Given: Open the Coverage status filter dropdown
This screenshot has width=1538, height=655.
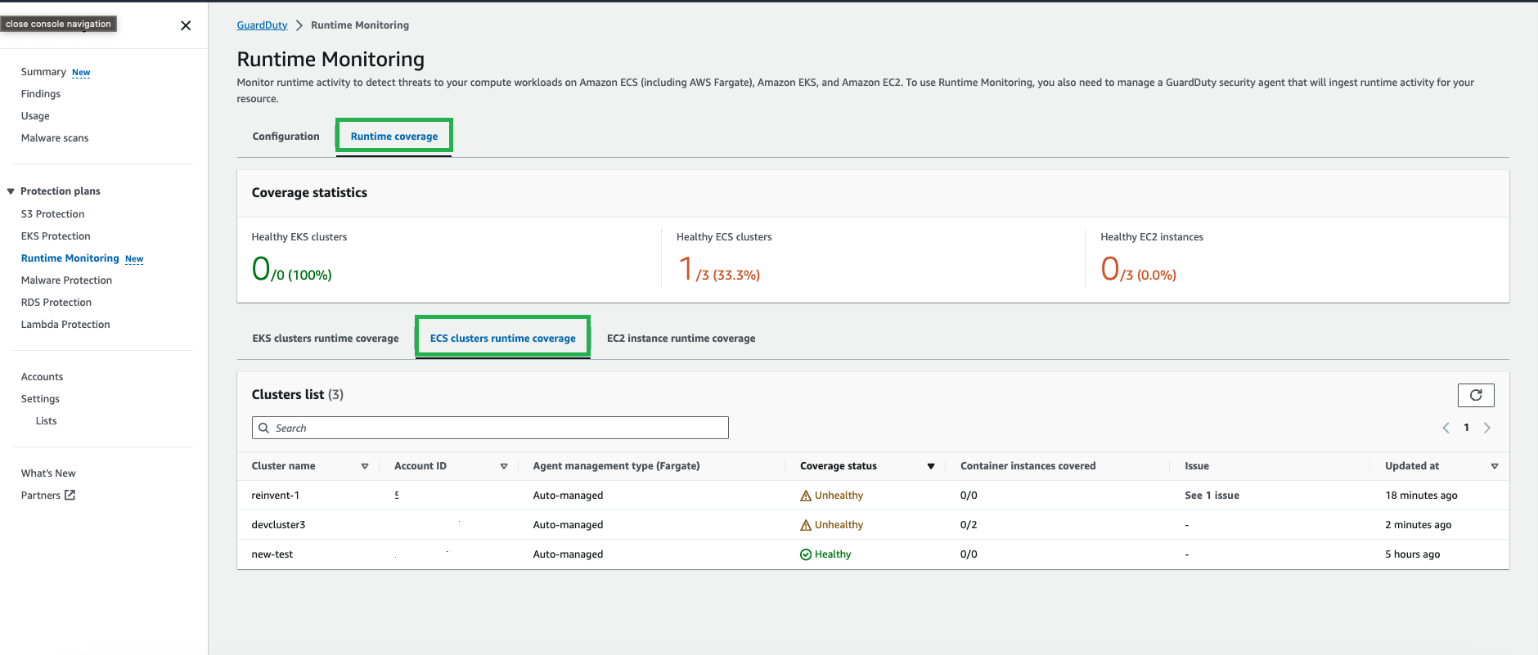Looking at the screenshot, I should pyautogui.click(x=931, y=465).
